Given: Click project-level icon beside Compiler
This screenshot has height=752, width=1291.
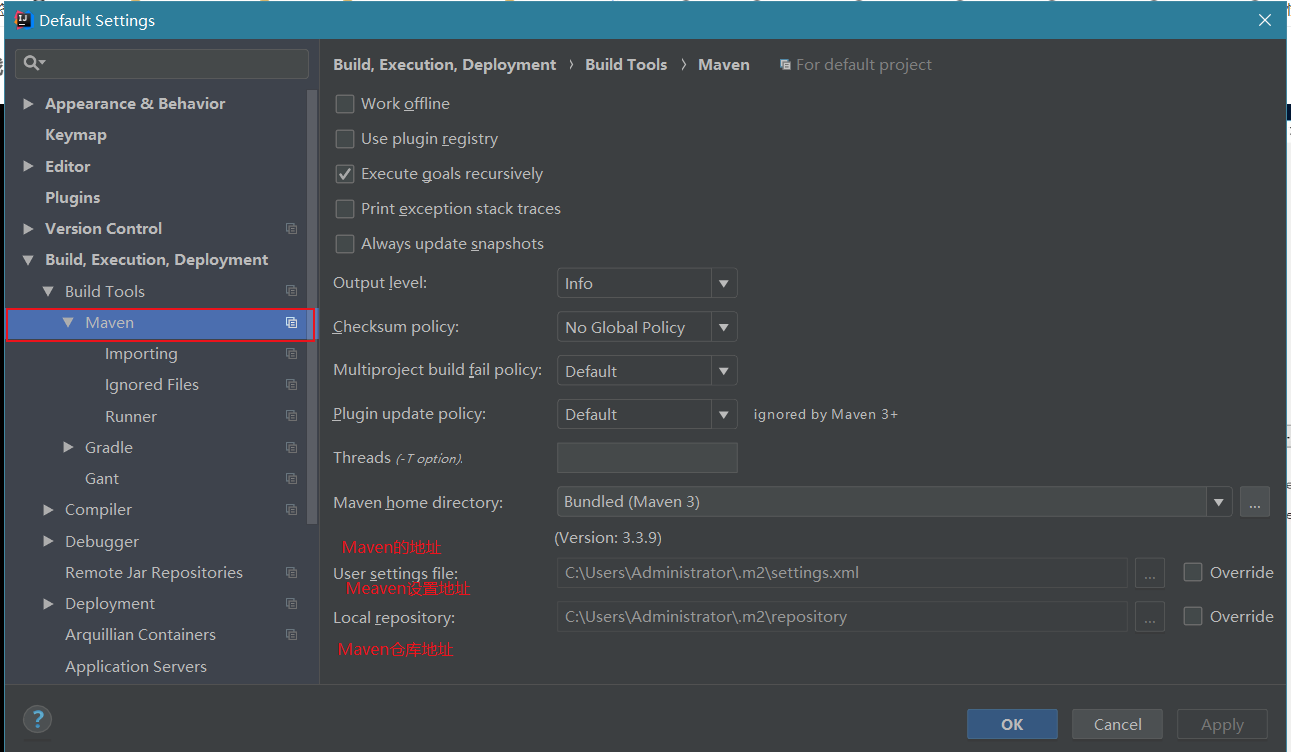Looking at the screenshot, I should tap(291, 510).
